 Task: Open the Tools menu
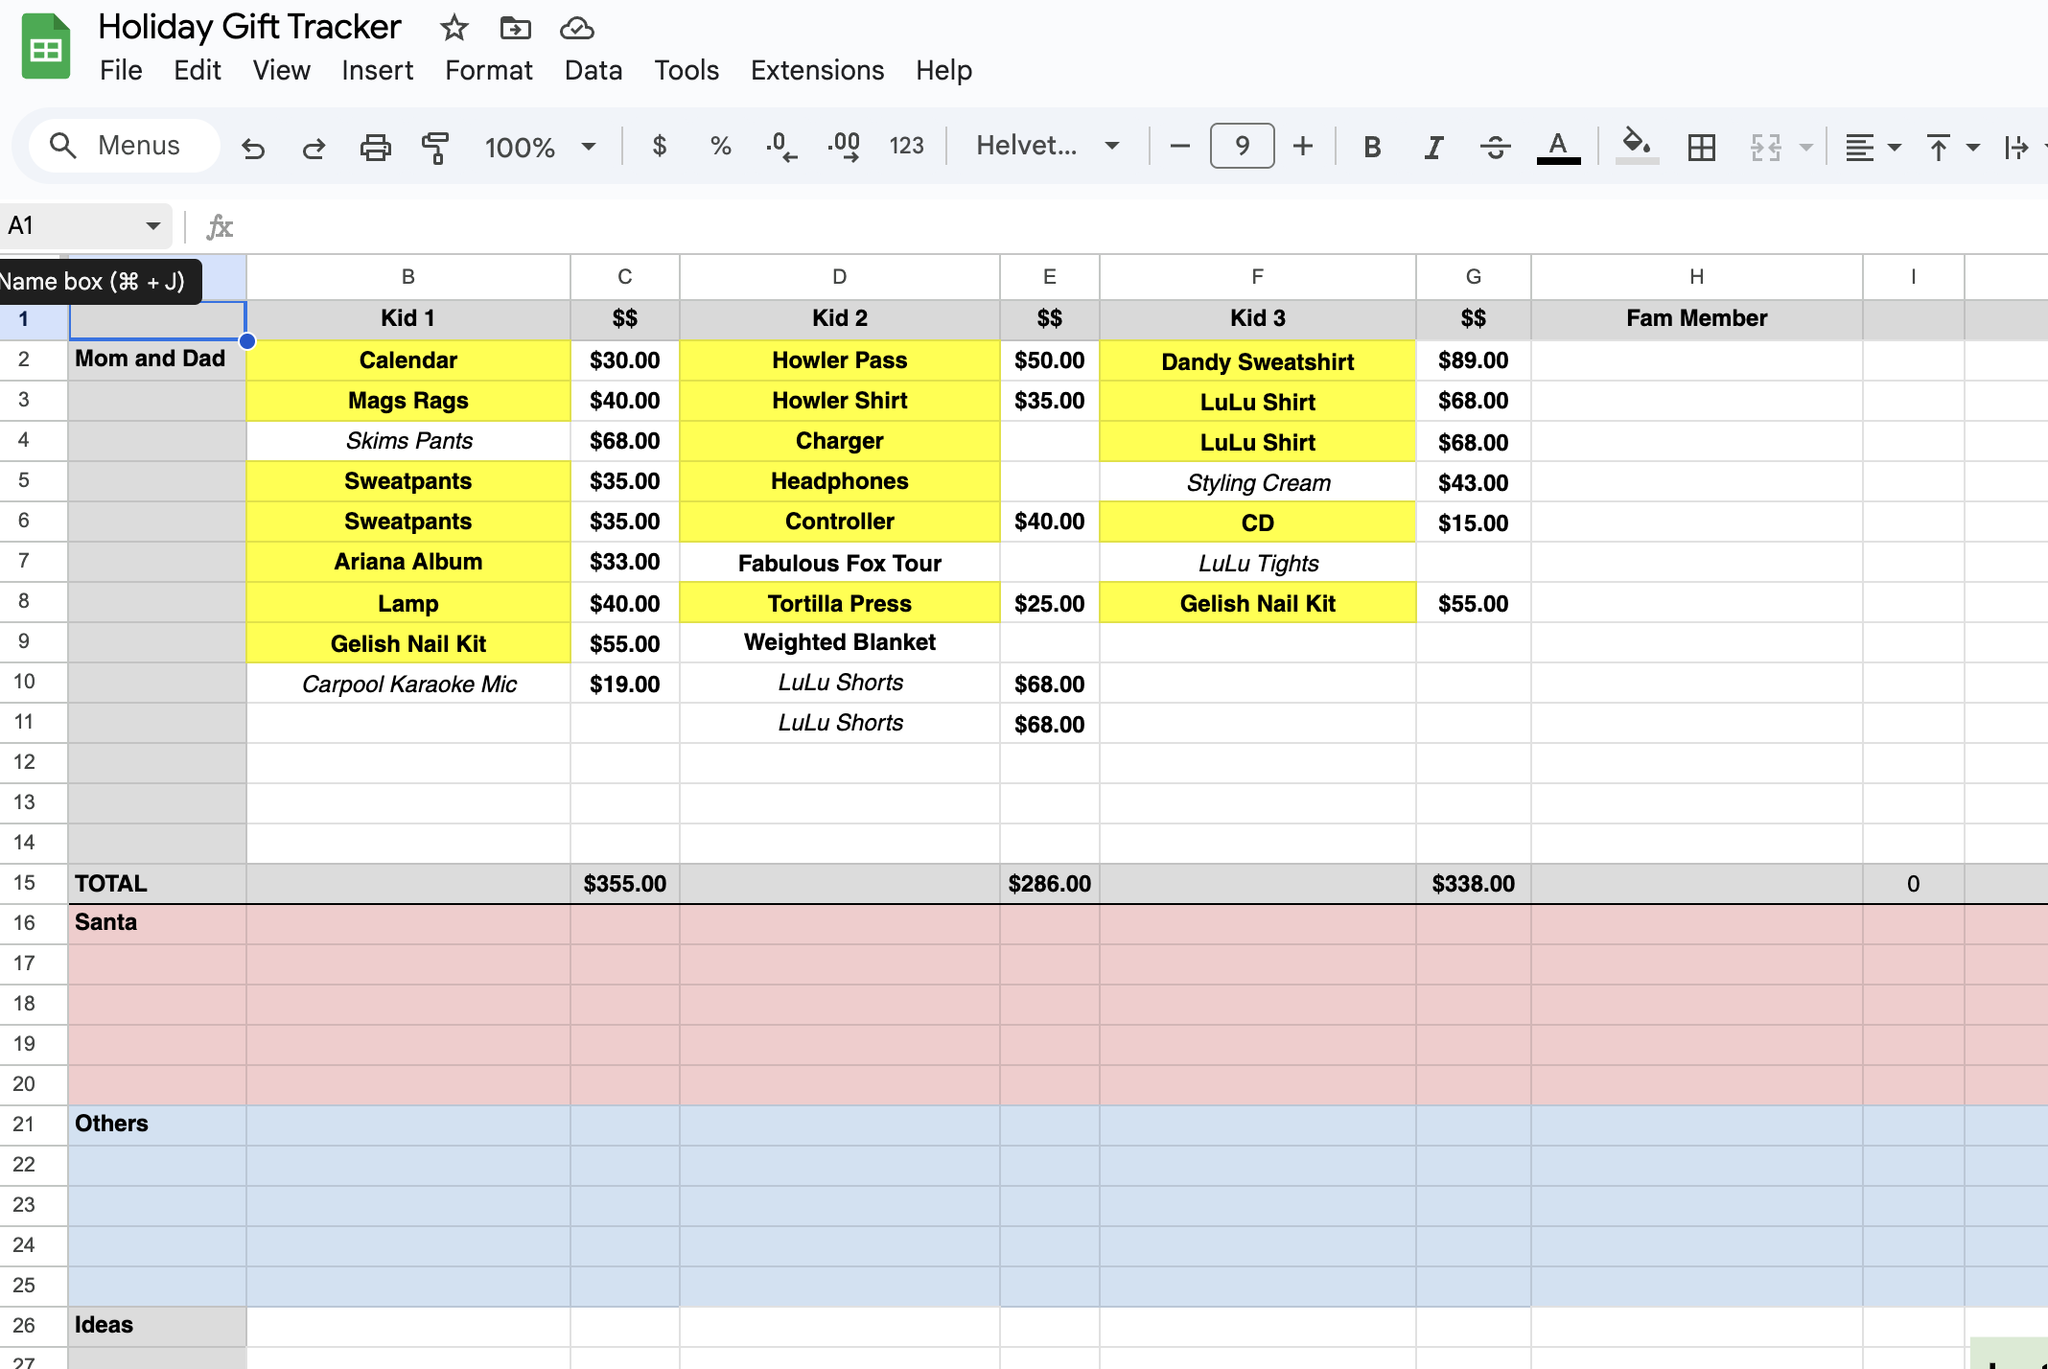[x=686, y=70]
